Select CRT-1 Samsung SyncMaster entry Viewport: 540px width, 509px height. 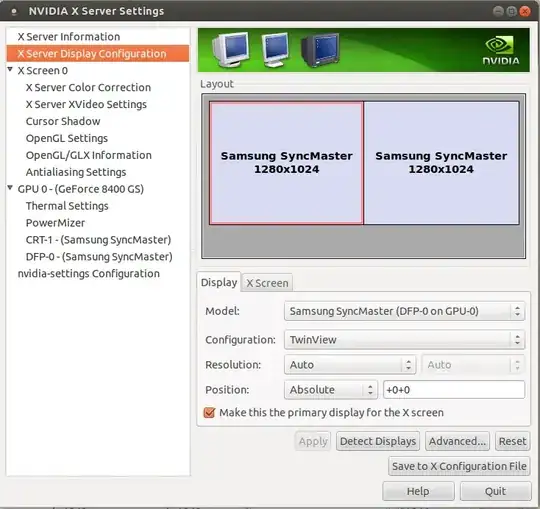coord(98,240)
